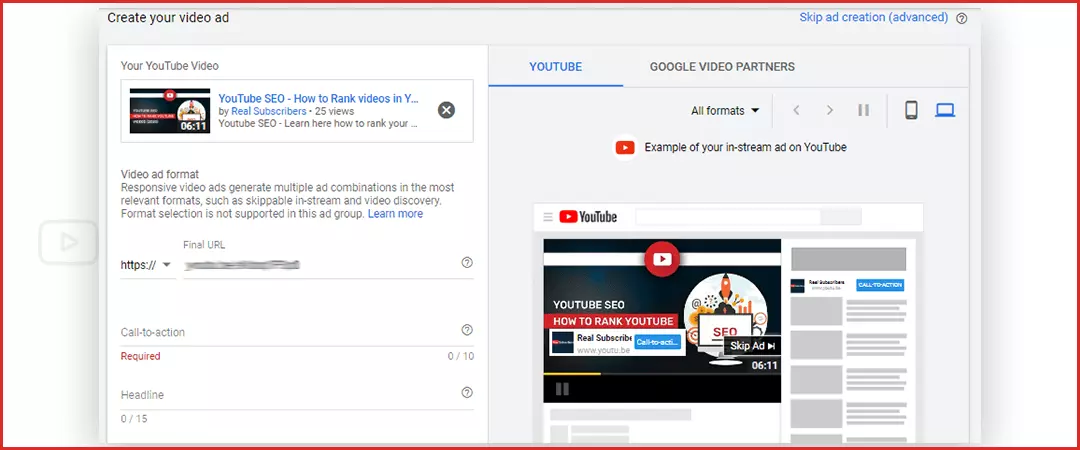
Task: Open help icon for Headline
Action: point(467,393)
